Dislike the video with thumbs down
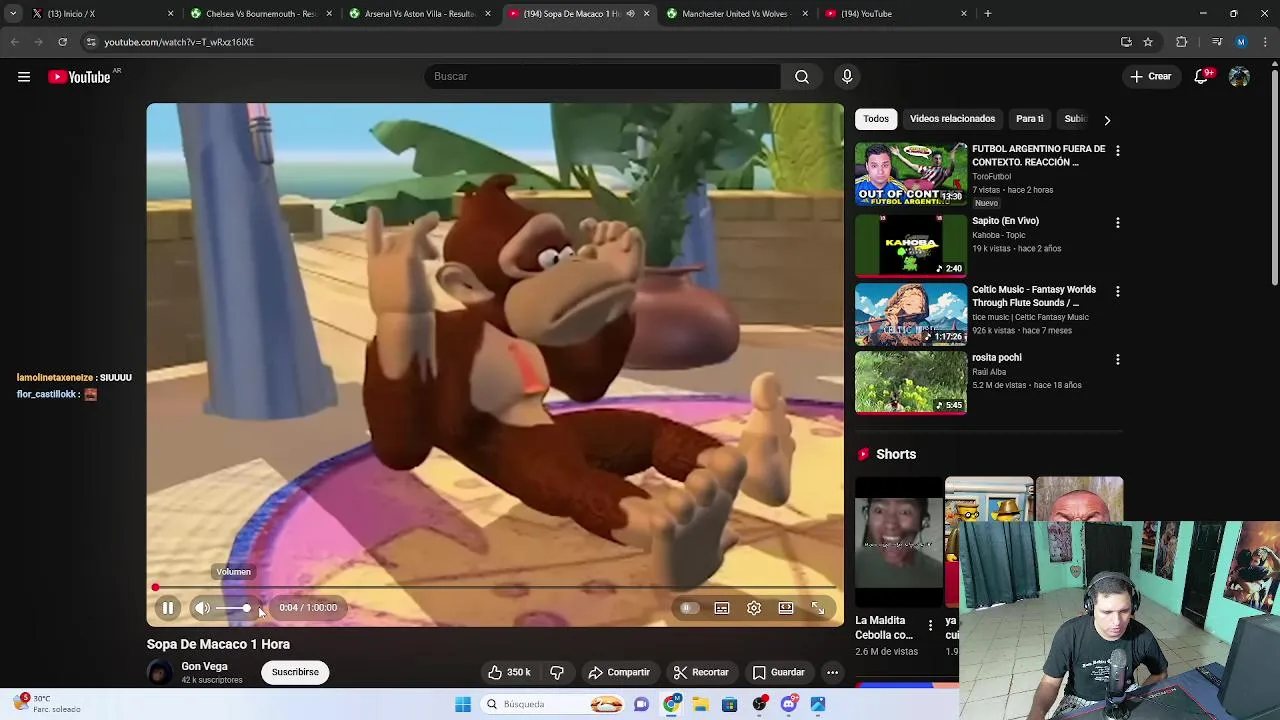Image resolution: width=1280 pixels, height=720 pixels. 557,672
